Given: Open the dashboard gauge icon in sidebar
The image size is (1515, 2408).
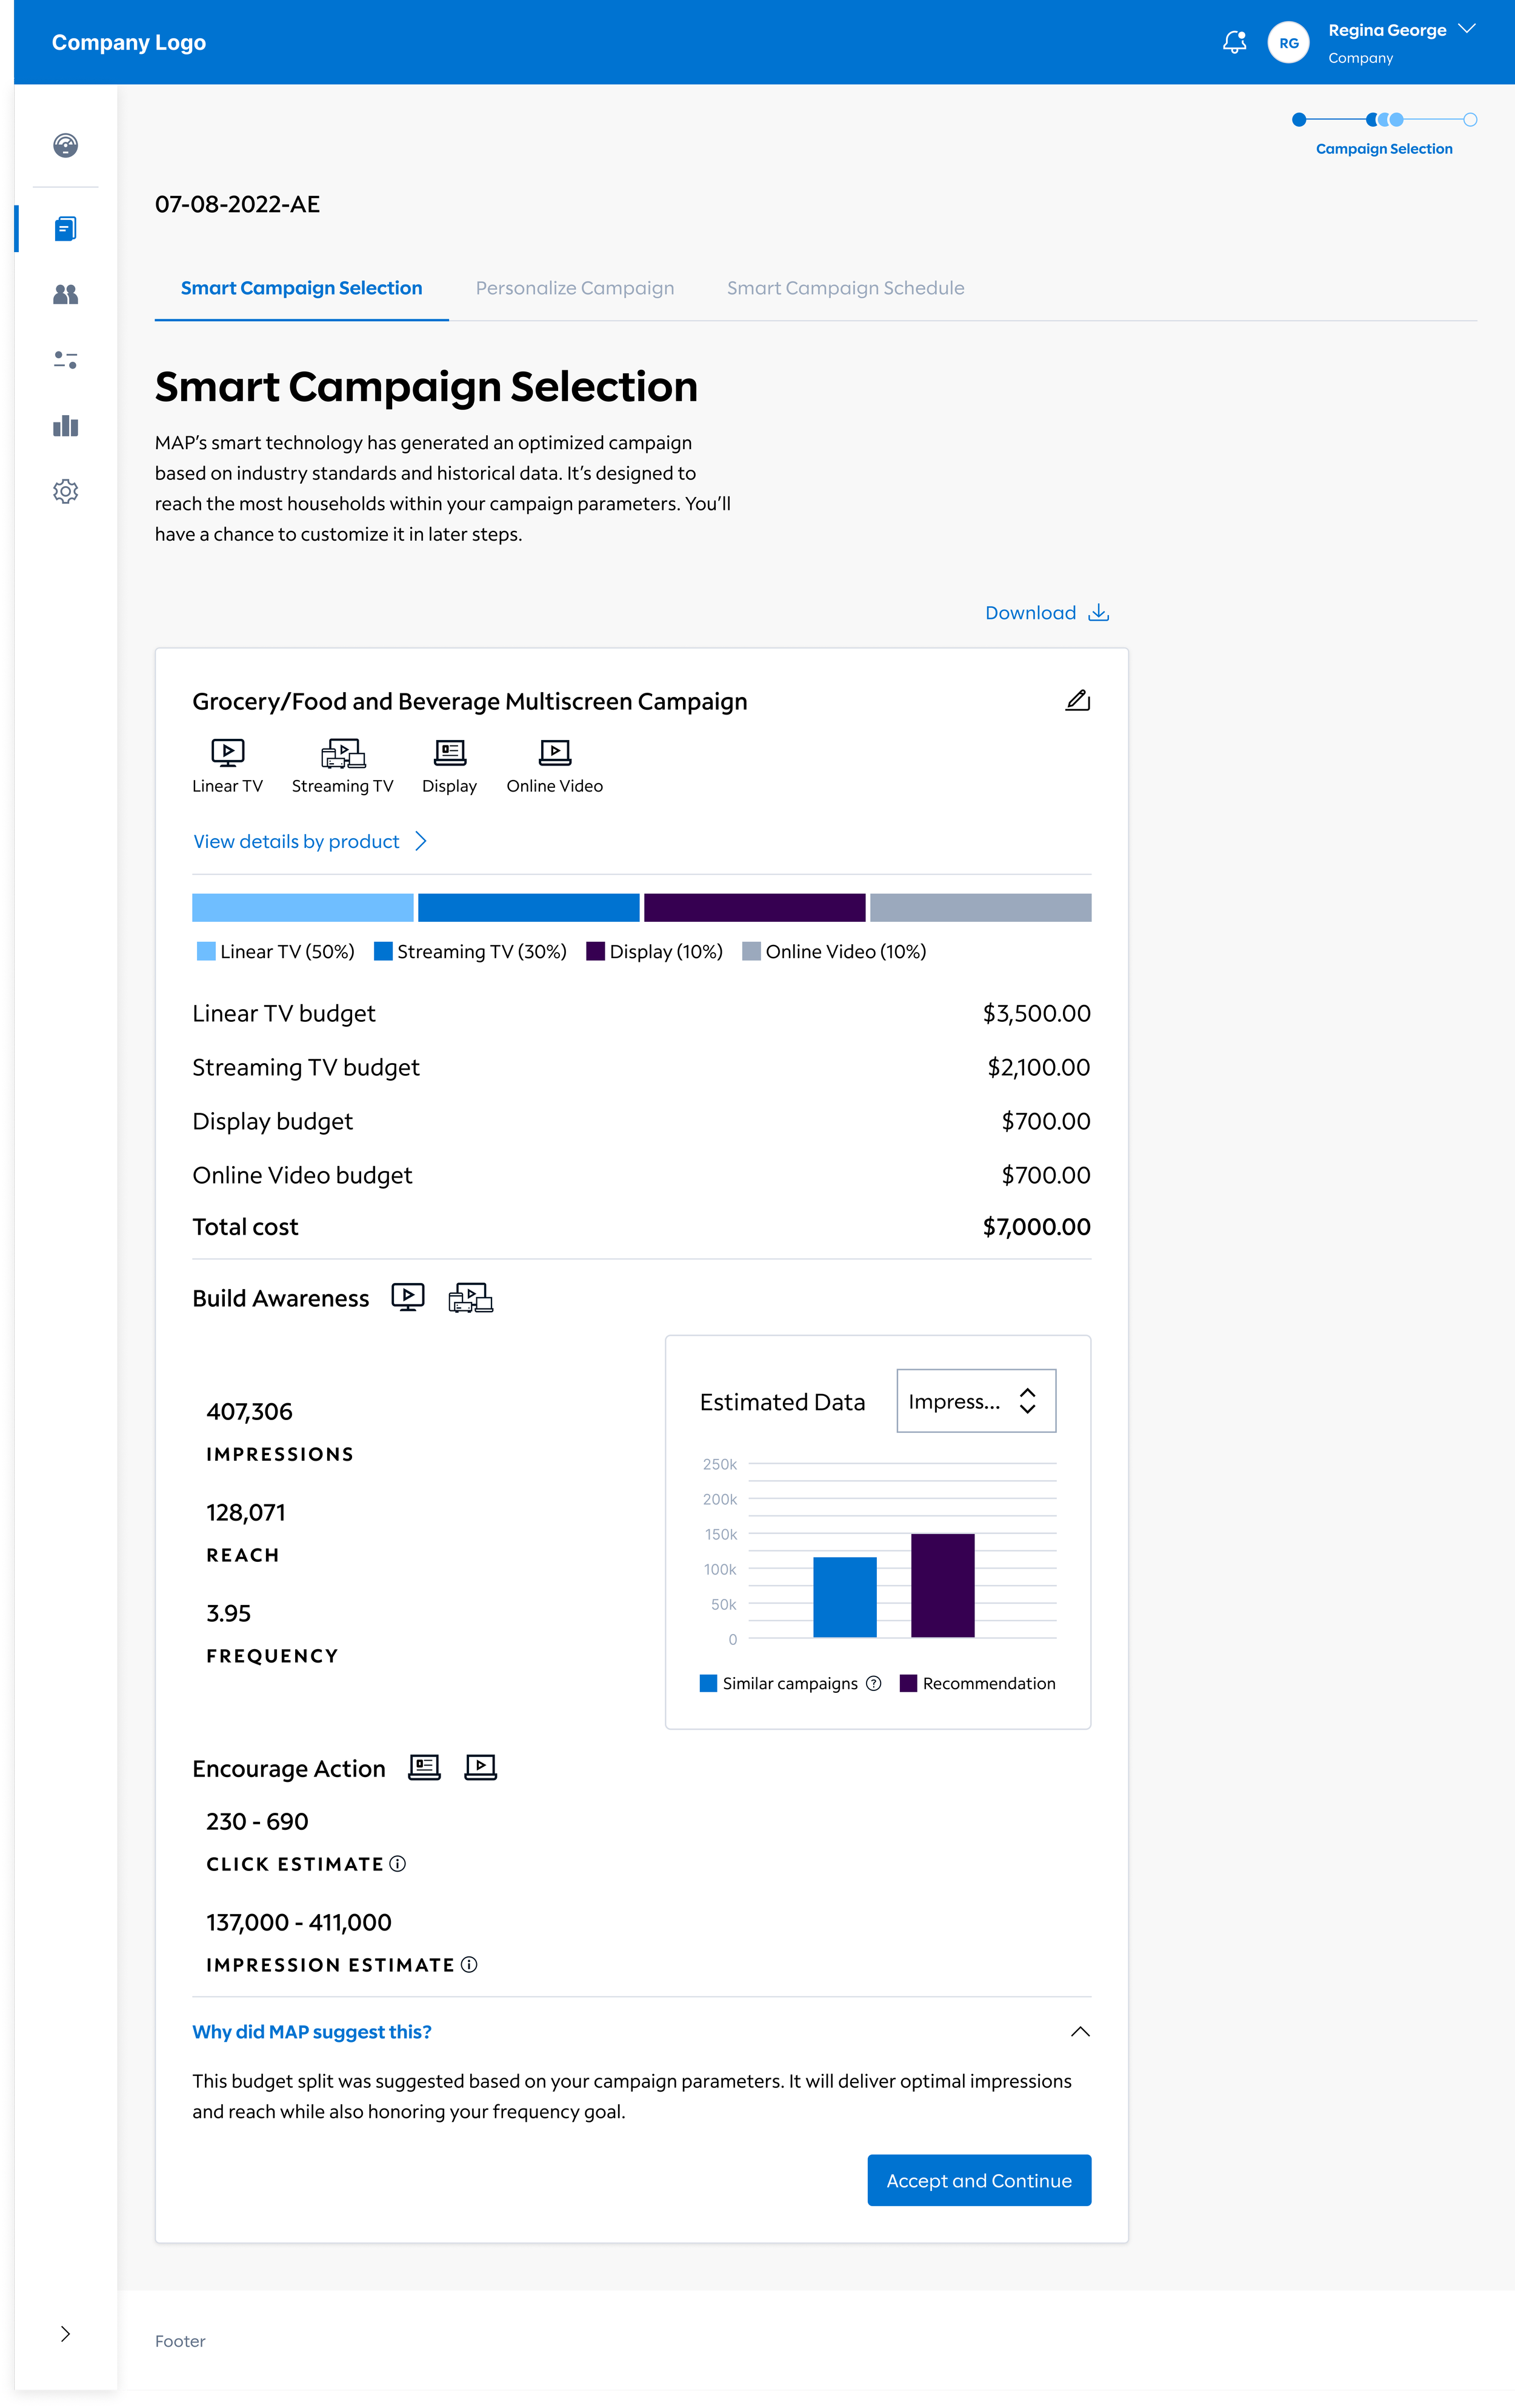Looking at the screenshot, I should coord(65,146).
